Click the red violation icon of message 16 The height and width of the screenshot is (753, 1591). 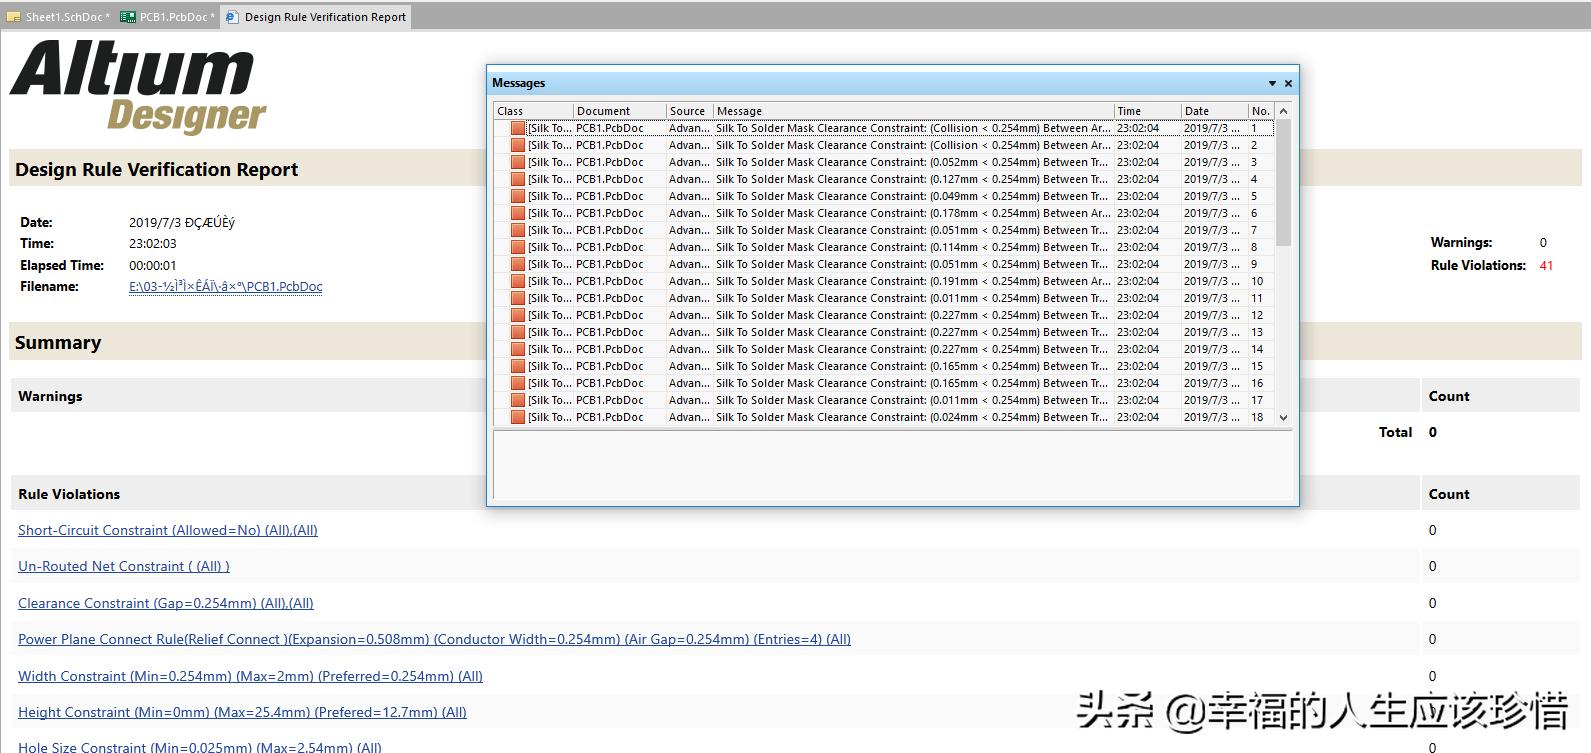(518, 383)
